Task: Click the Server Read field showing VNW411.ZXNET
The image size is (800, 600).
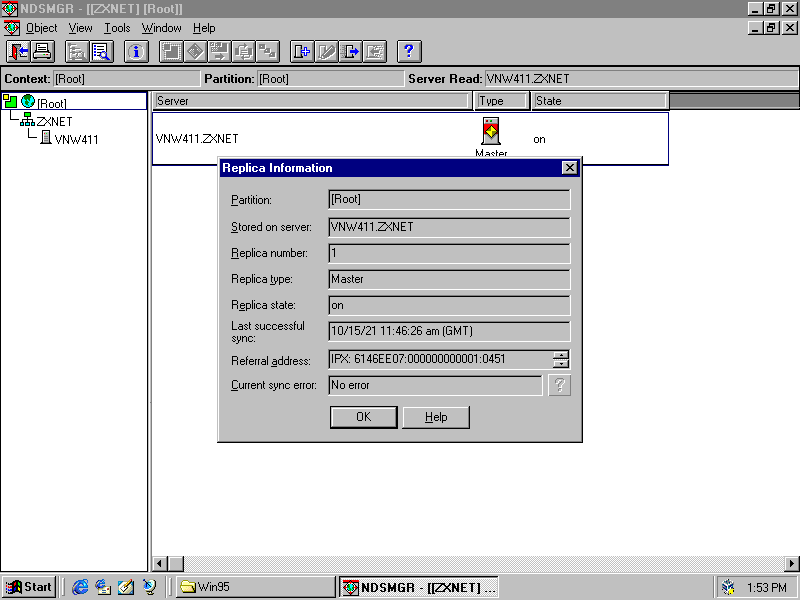Action: point(641,79)
